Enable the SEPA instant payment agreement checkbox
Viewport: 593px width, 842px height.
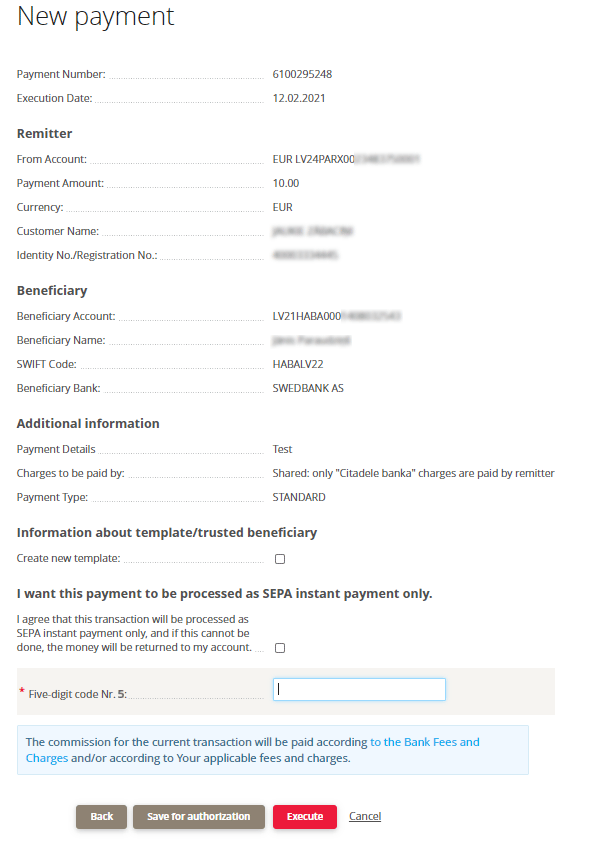pos(280,648)
